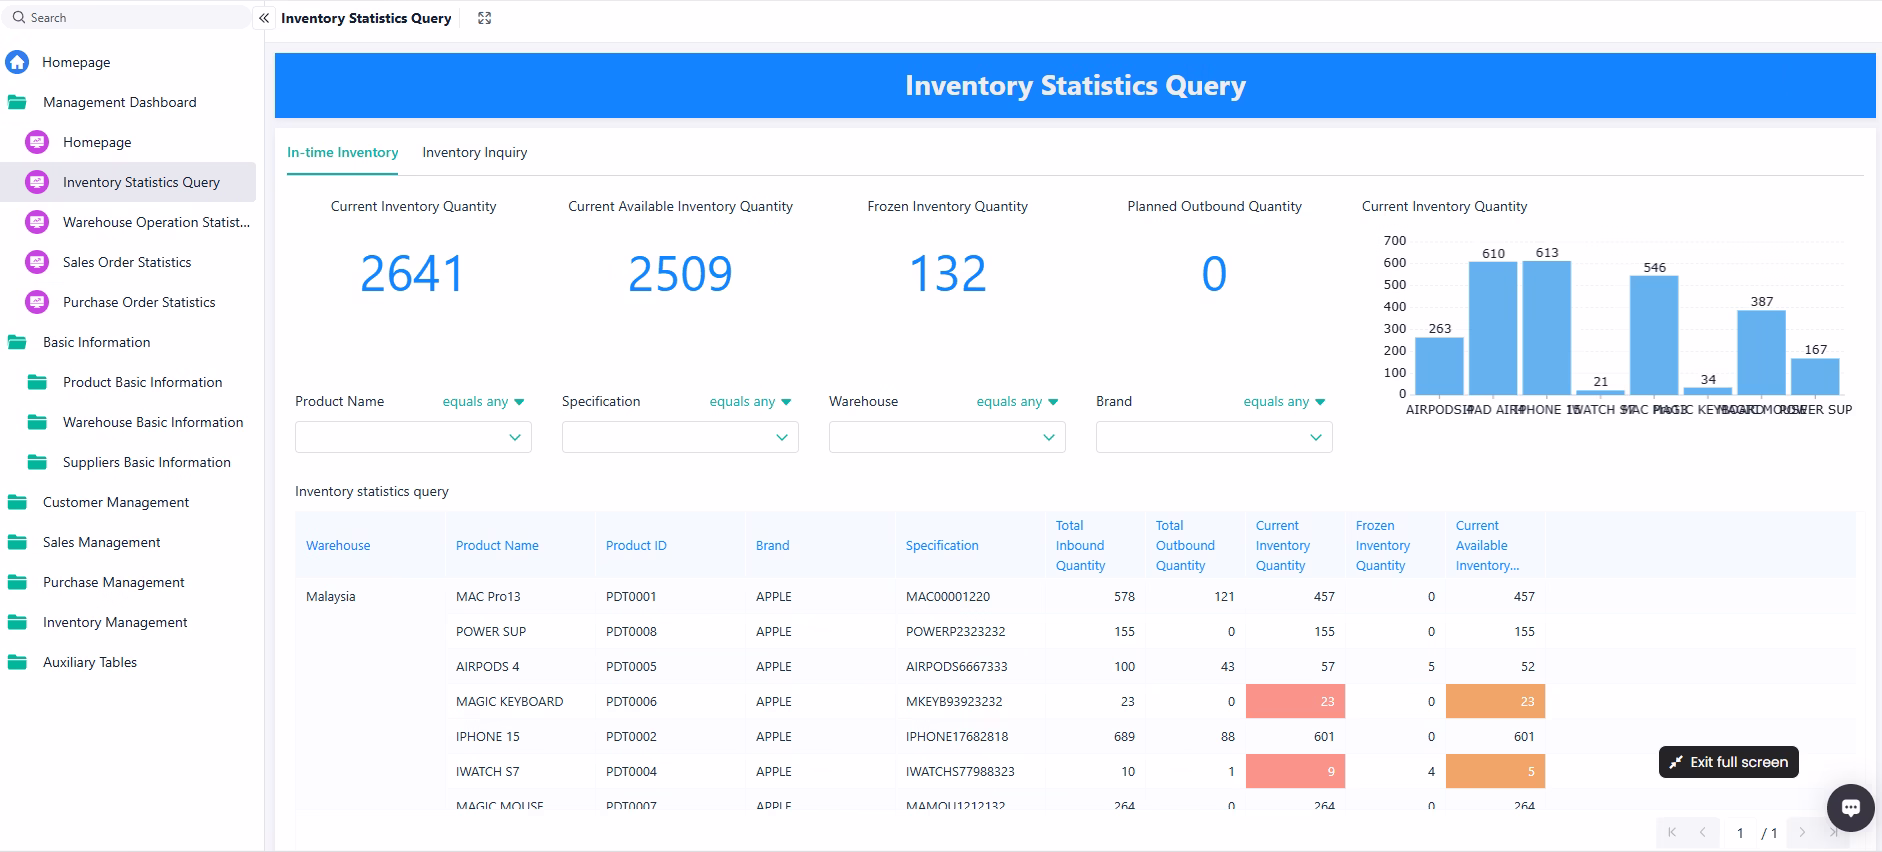The image size is (1882, 852).
Task: Expand the Customer Management folder
Action: 115,502
